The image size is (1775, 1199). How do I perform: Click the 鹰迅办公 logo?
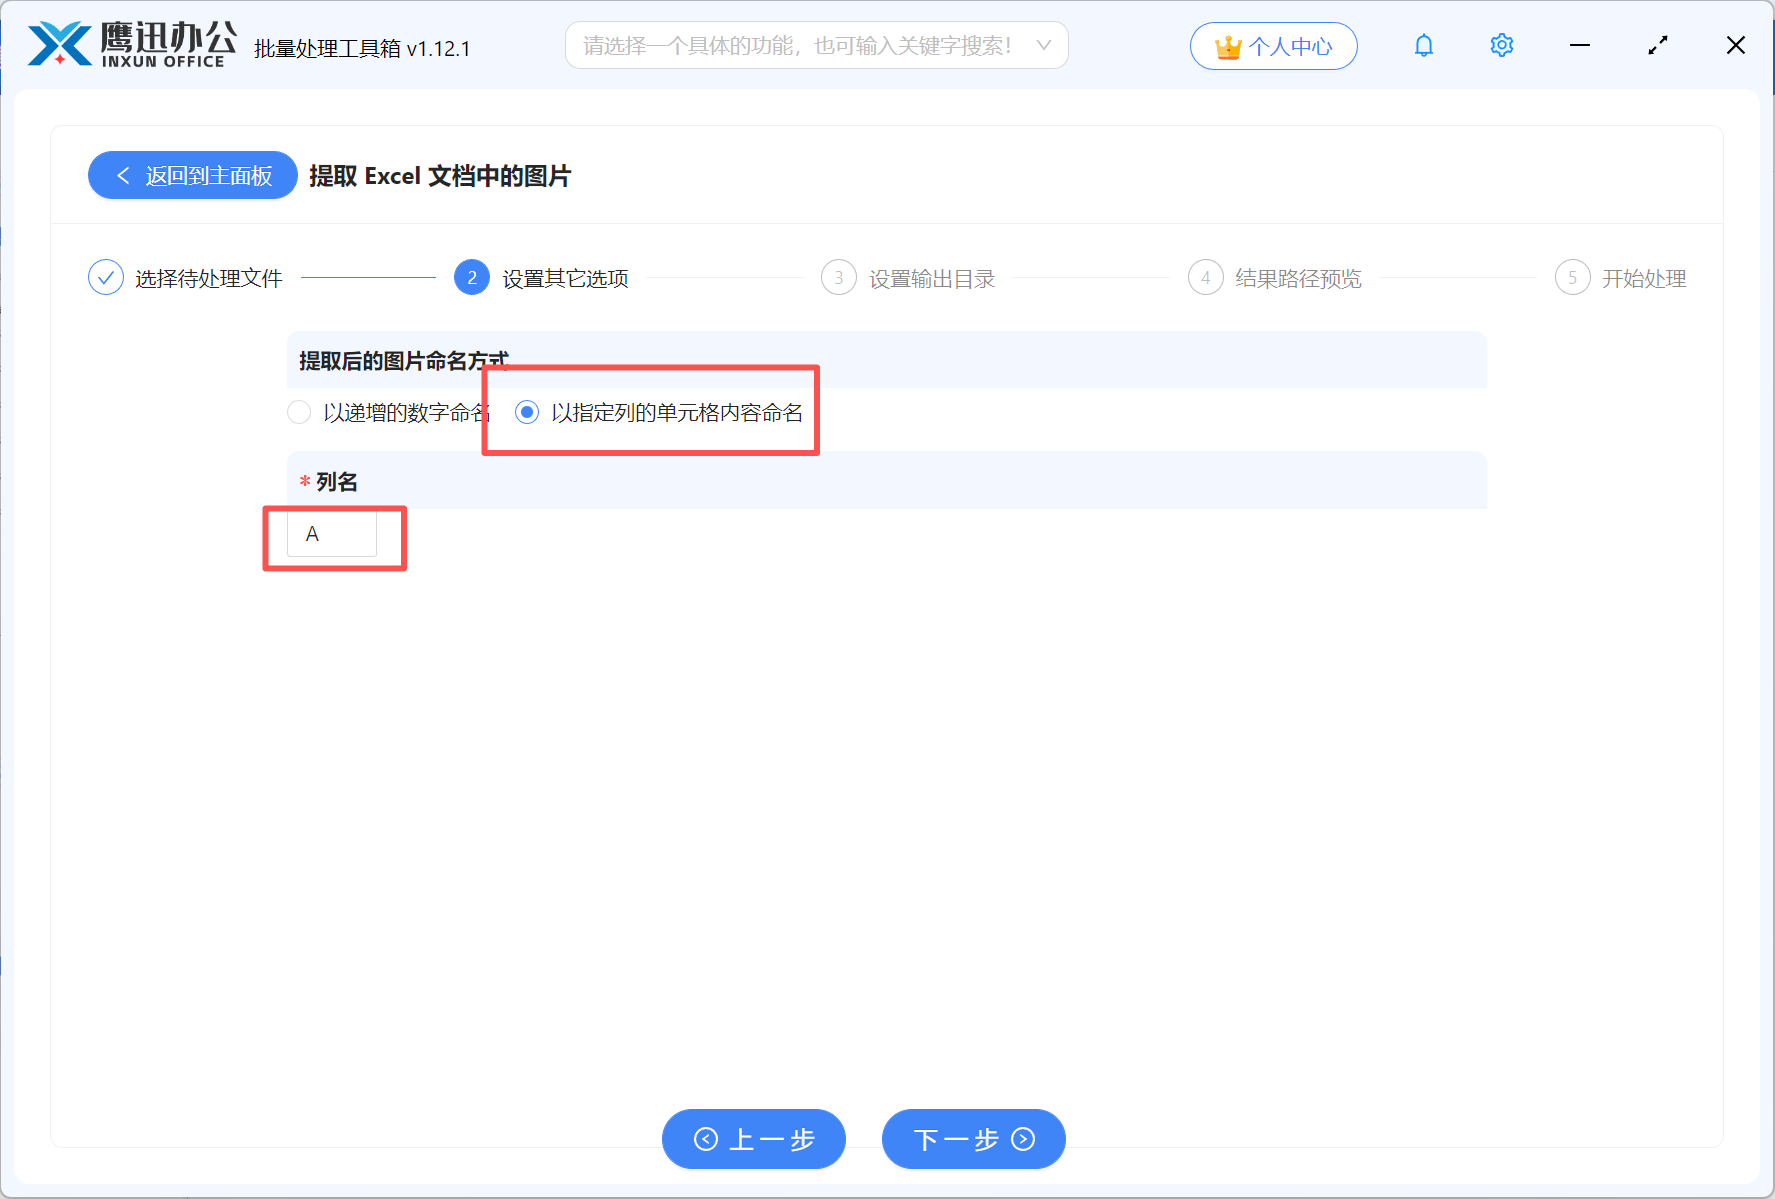coord(128,44)
